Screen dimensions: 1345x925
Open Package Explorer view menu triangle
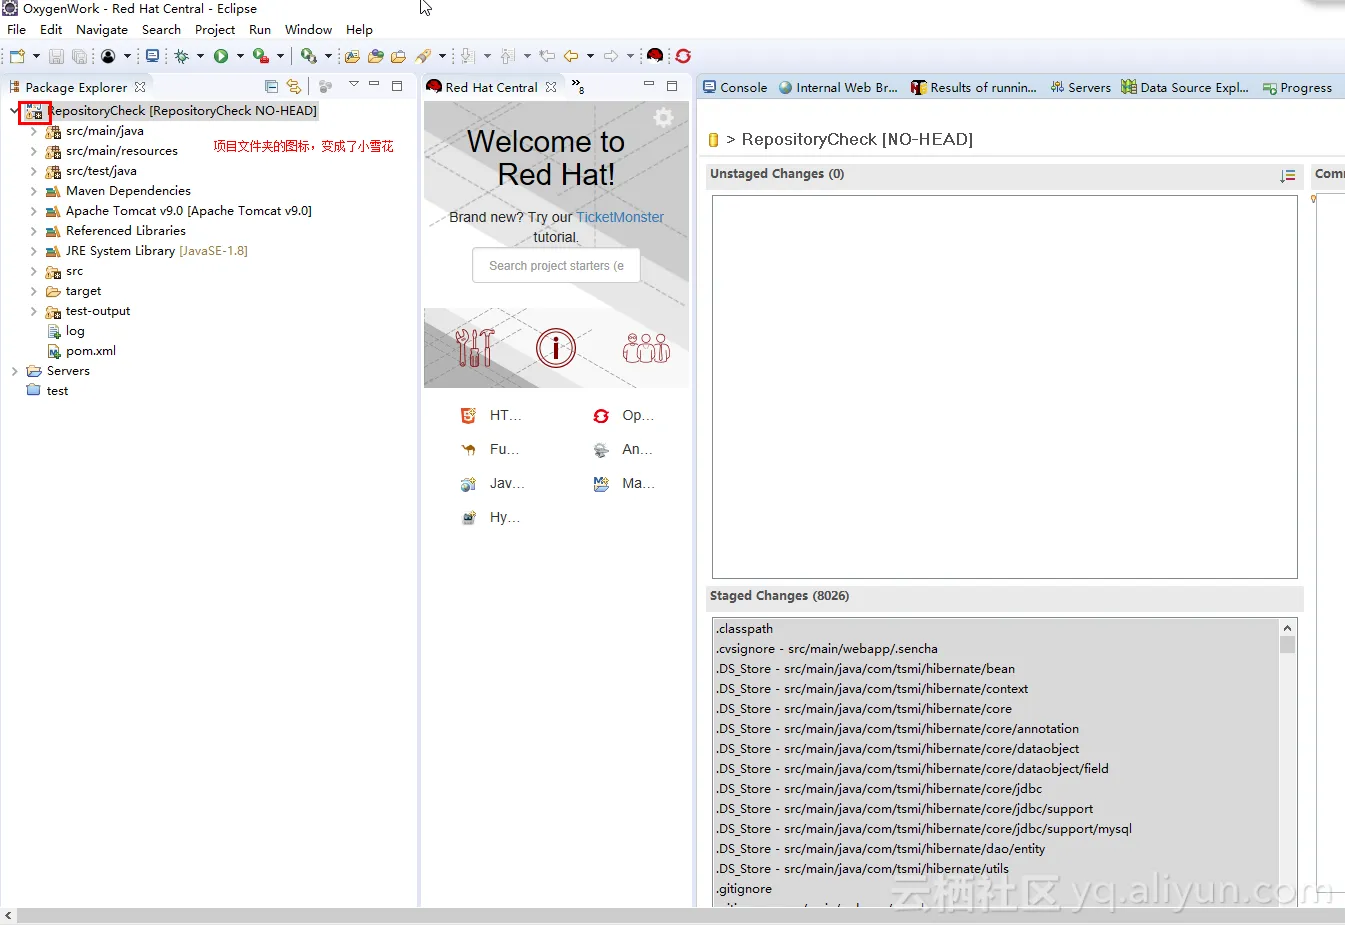point(354,84)
